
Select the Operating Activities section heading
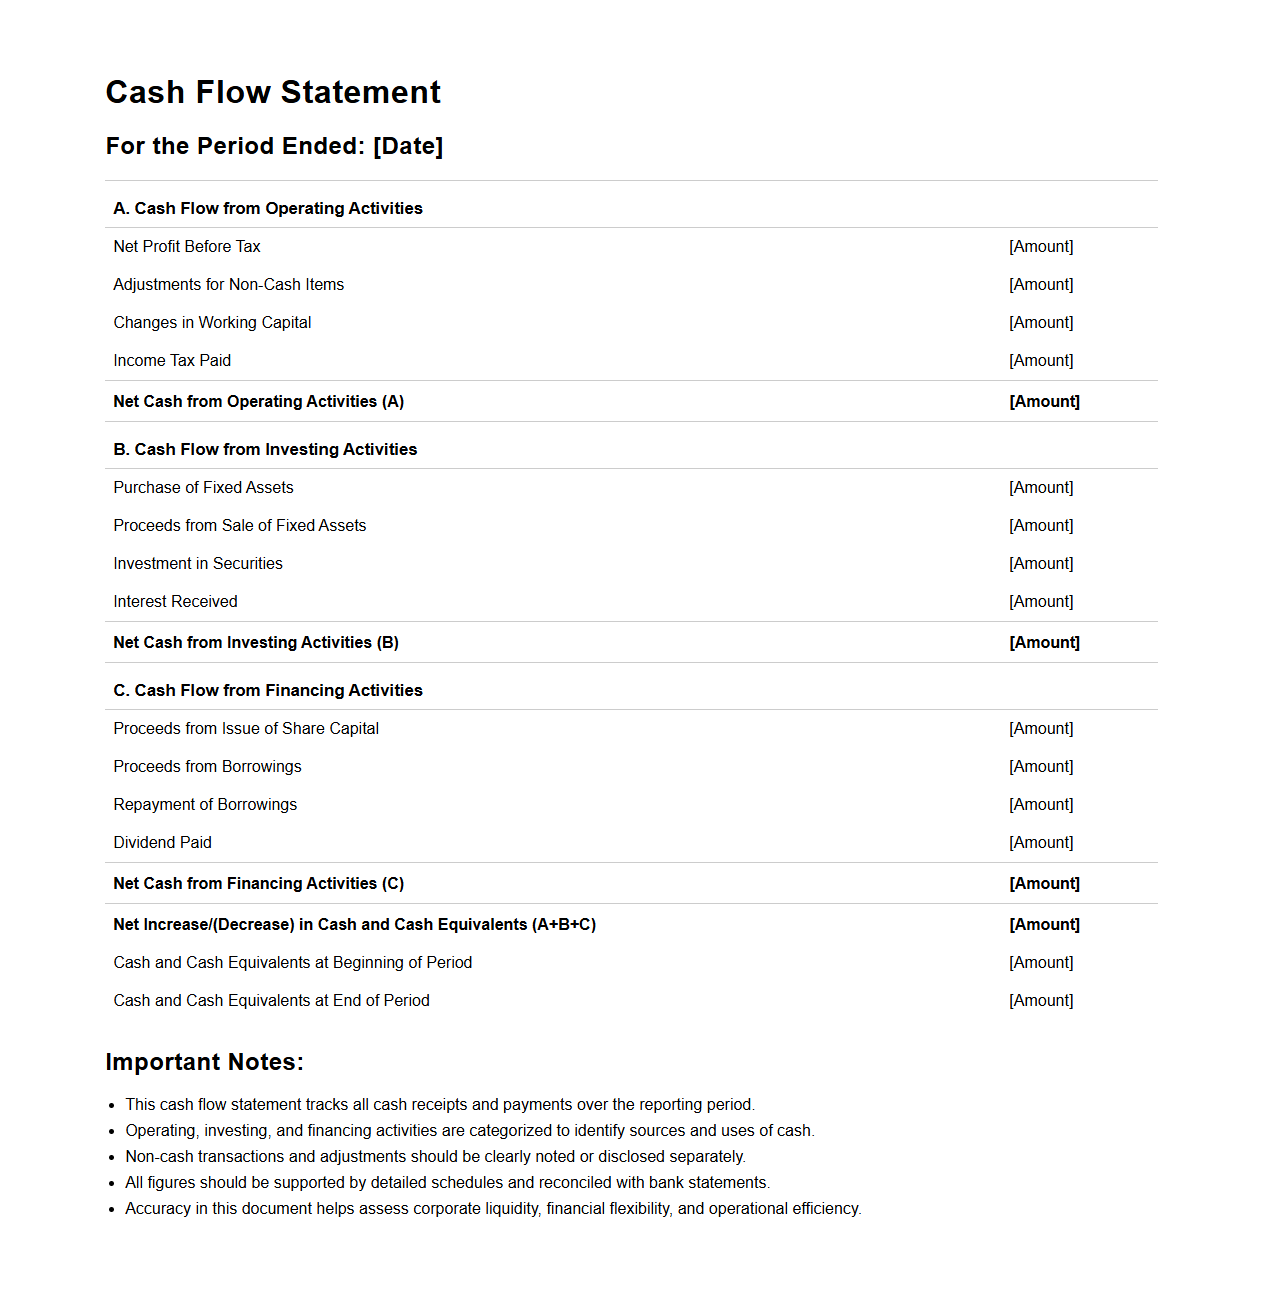tap(268, 208)
